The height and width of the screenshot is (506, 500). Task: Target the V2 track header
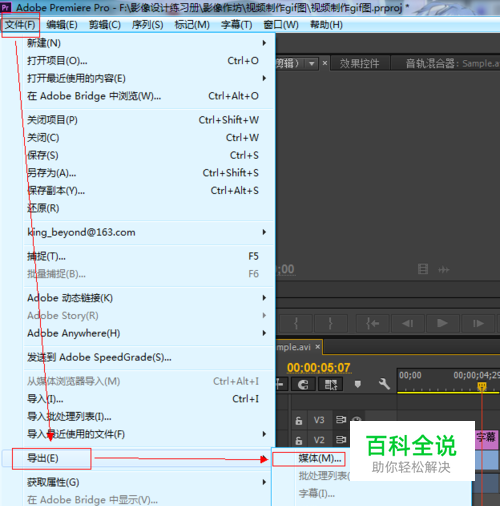[x=319, y=440]
